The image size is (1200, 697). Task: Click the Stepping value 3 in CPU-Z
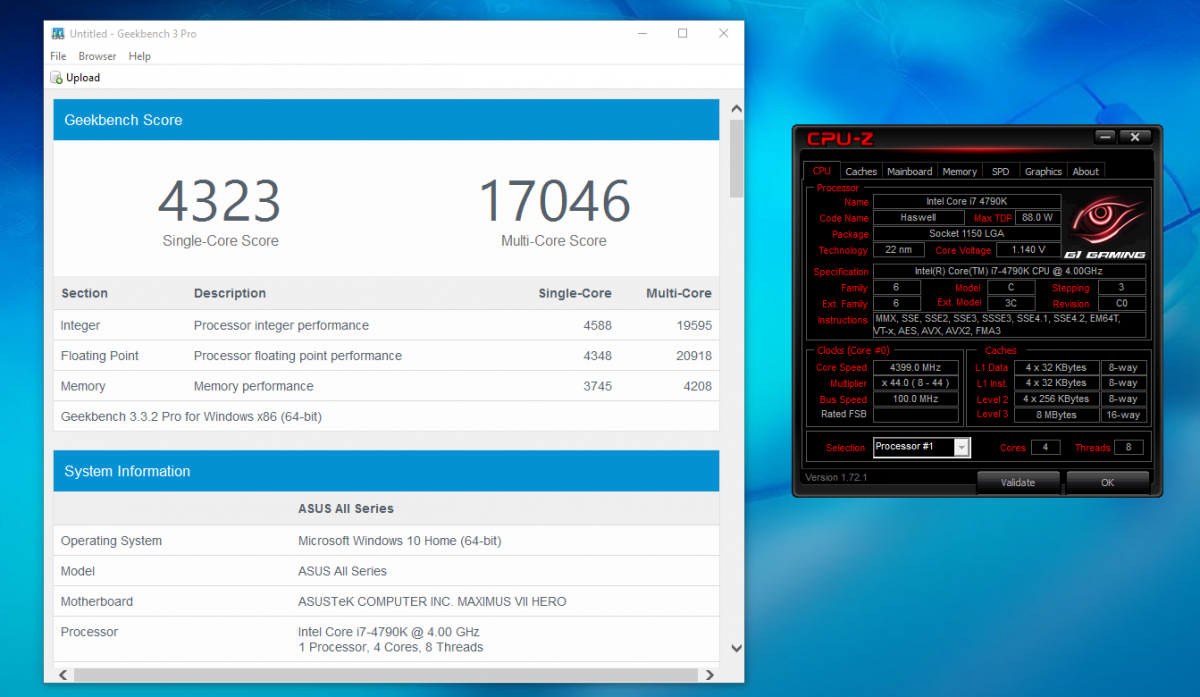[x=1120, y=288]
